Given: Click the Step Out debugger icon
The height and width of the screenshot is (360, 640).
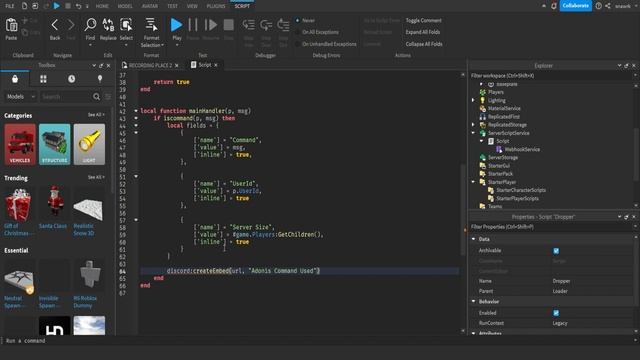Looking at the screenshot, I should click(283, 25).
